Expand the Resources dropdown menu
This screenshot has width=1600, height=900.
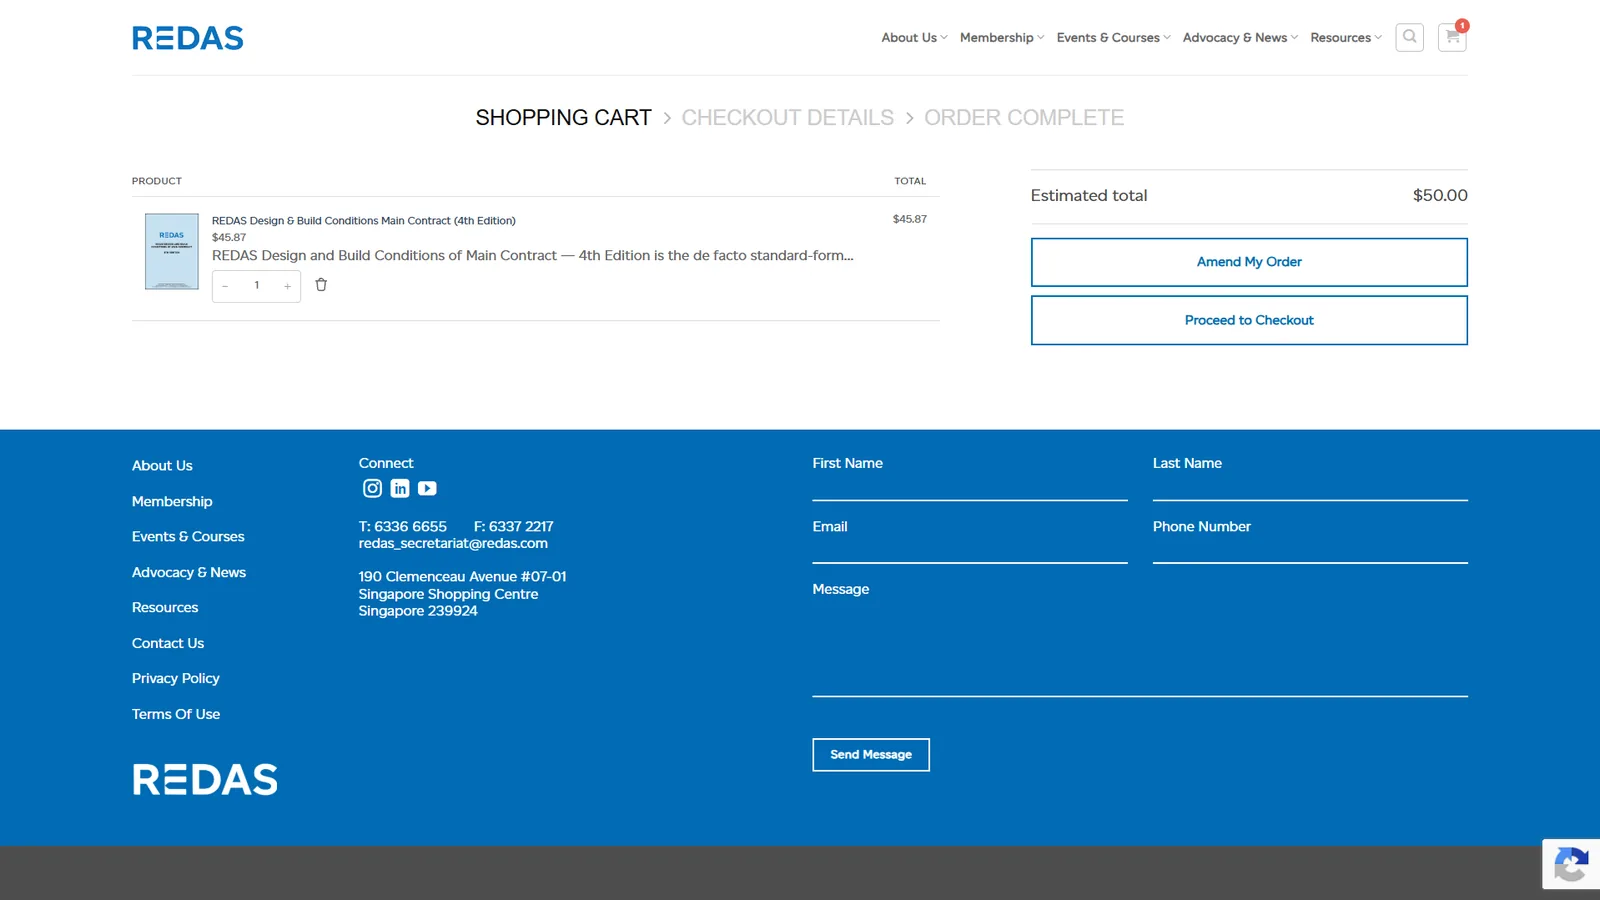pyautogui.click(x=1346, y=38)
